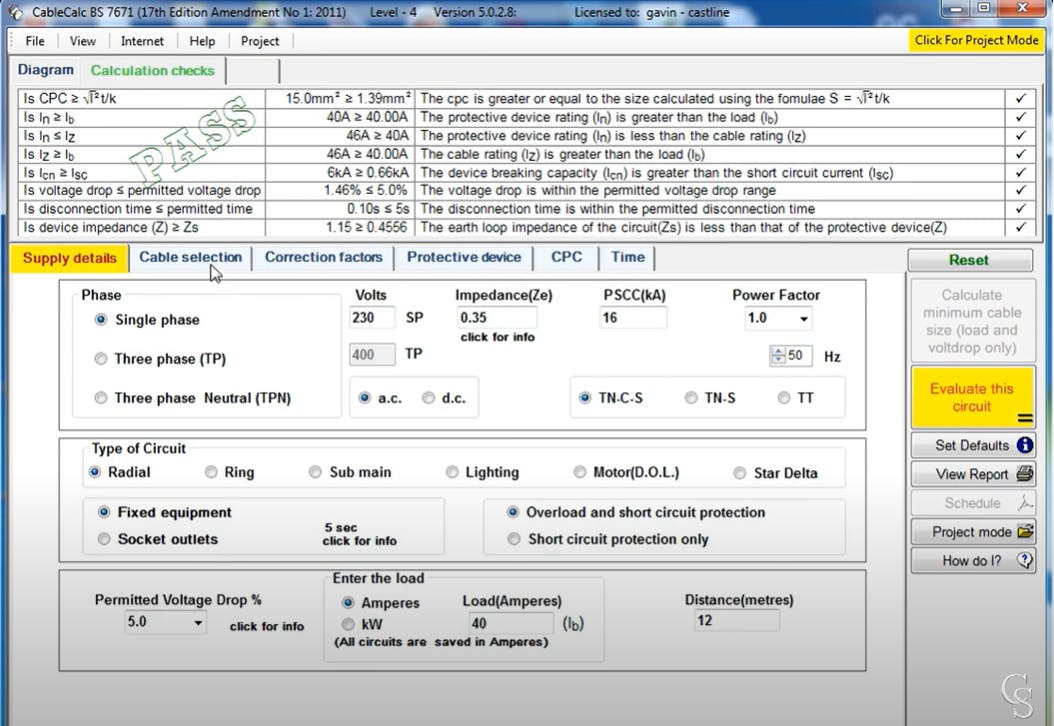Image resolution: width=1054 pixels, height=726 pixels.
Task: Select the Three phase (TP) option
Action: [101, 359]
